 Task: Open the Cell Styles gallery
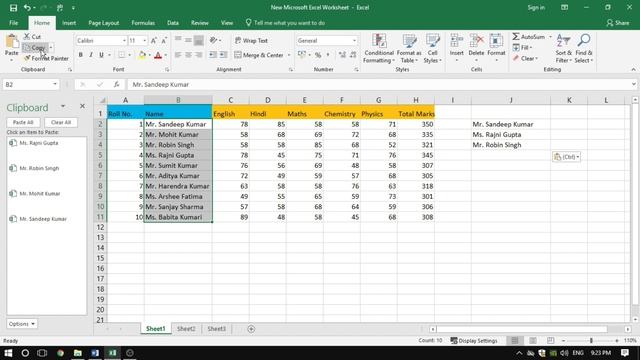point(432,48)
